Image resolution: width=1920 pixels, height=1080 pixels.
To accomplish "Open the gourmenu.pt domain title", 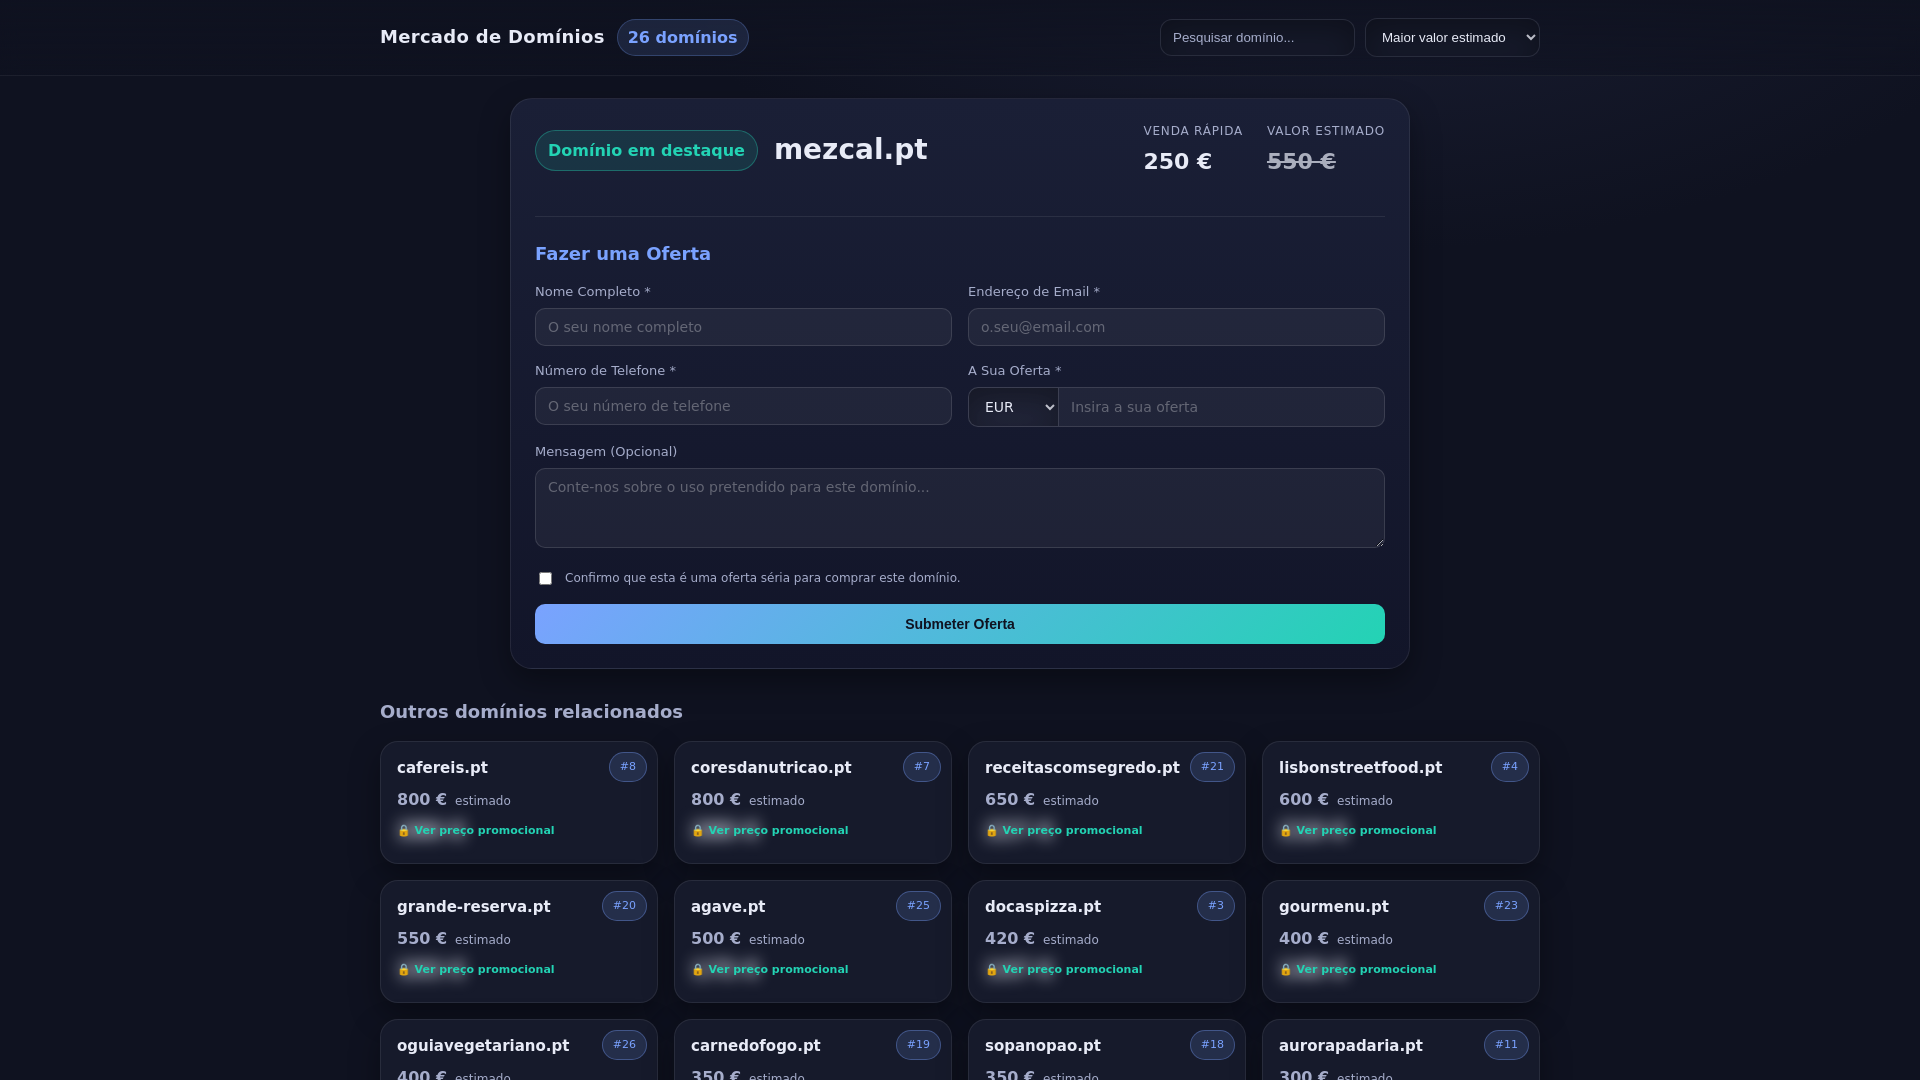I will click(1334, 907).
